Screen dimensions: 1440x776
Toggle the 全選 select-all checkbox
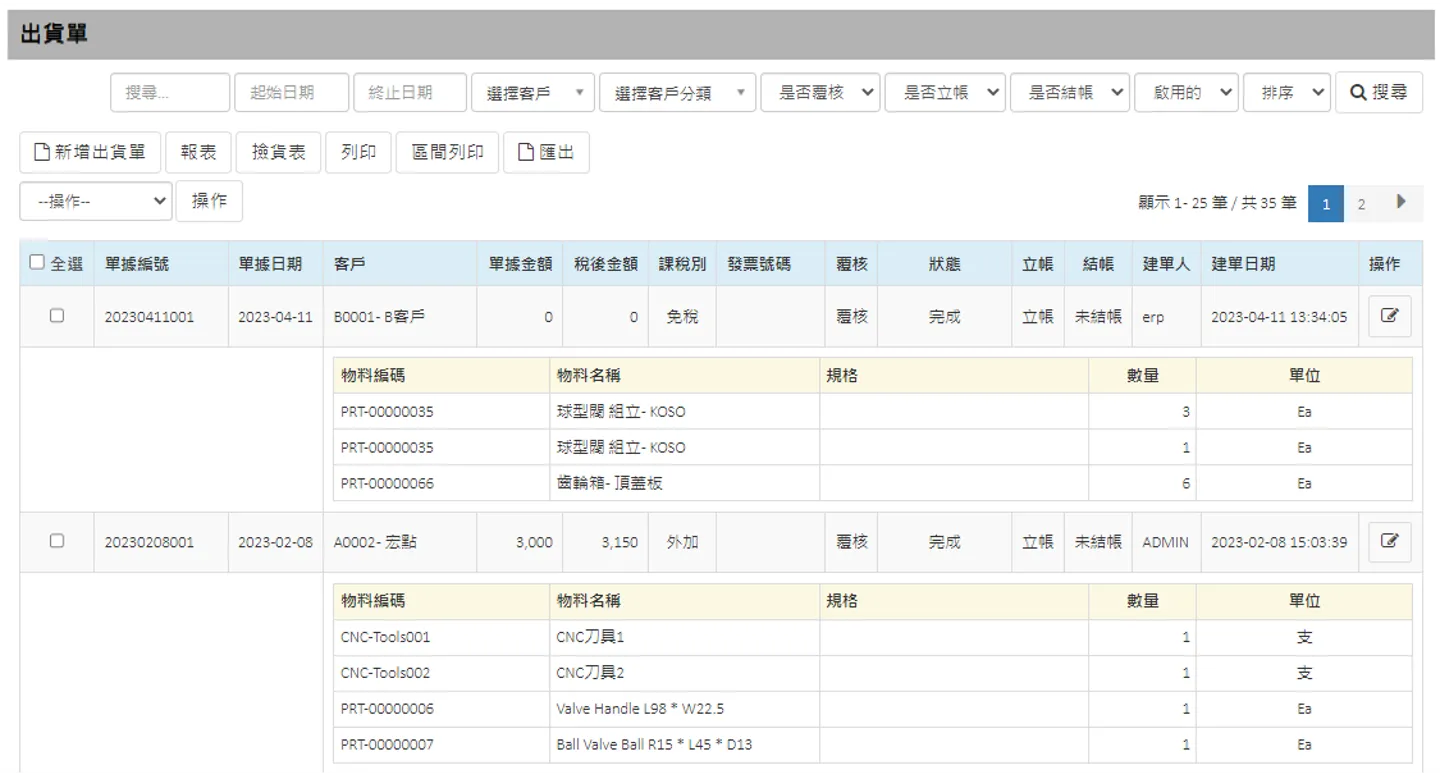point(38,263)
